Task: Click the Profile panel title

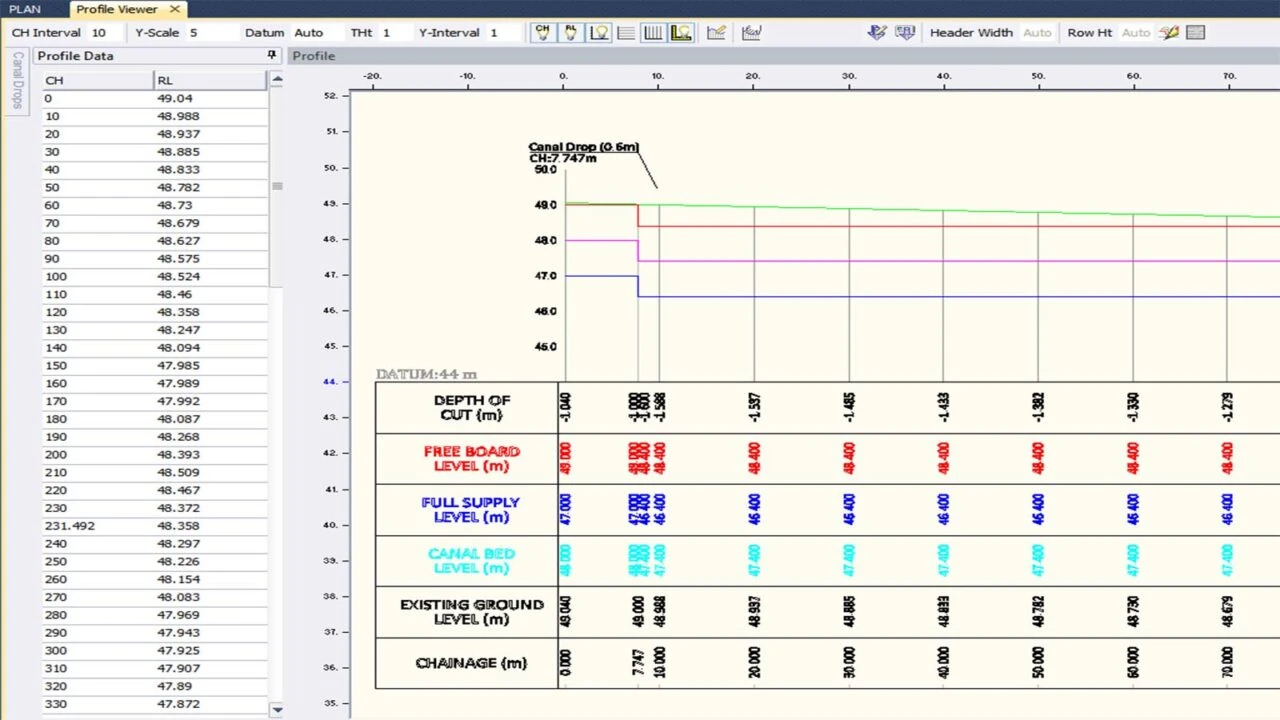Action: (314, 56)
